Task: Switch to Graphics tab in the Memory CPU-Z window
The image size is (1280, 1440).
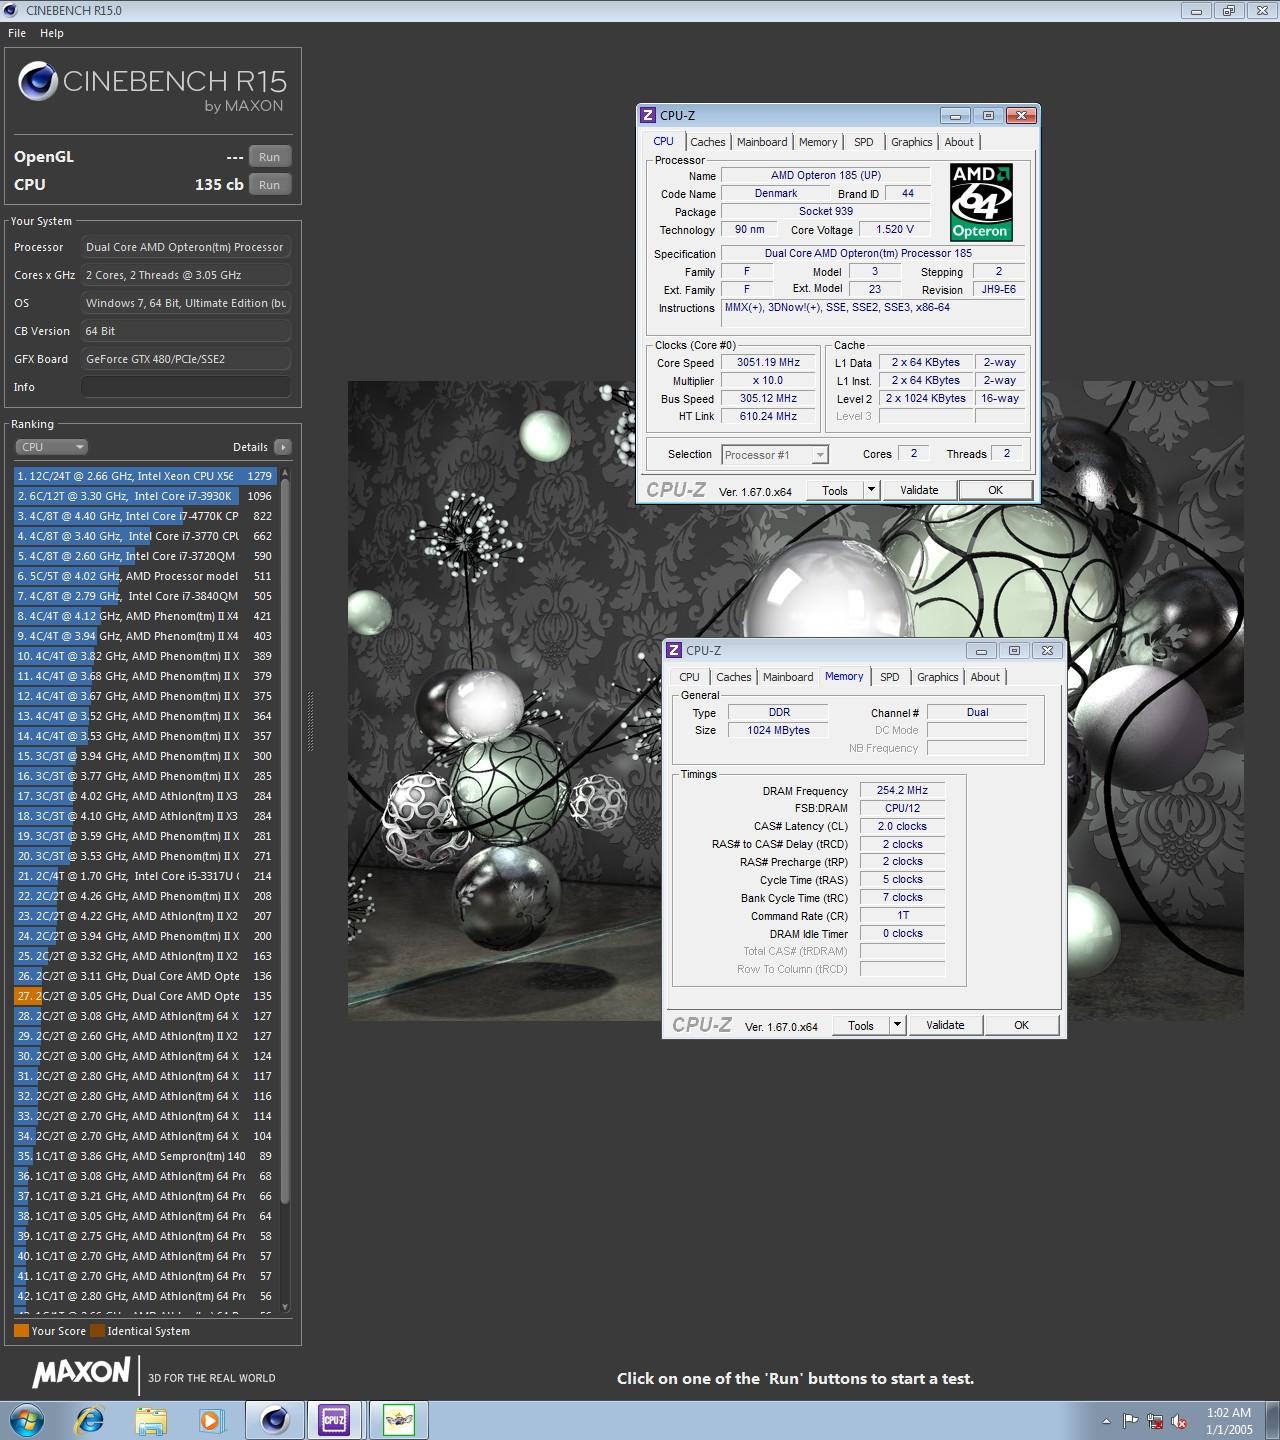Action: (x=938, y=677)
